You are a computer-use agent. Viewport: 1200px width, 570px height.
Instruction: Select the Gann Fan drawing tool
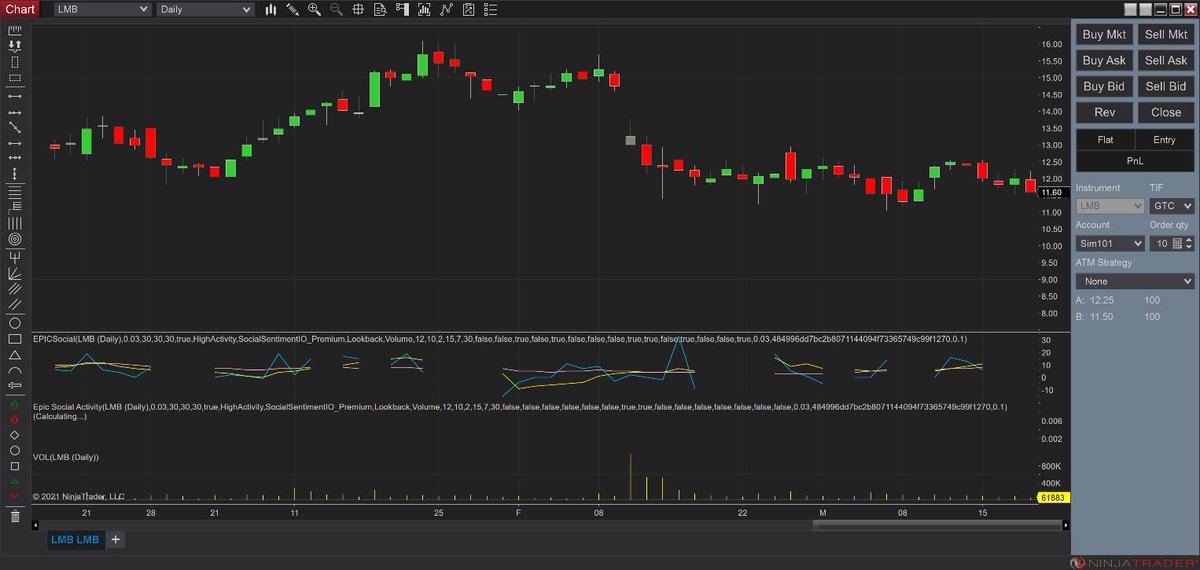[15, 273]
